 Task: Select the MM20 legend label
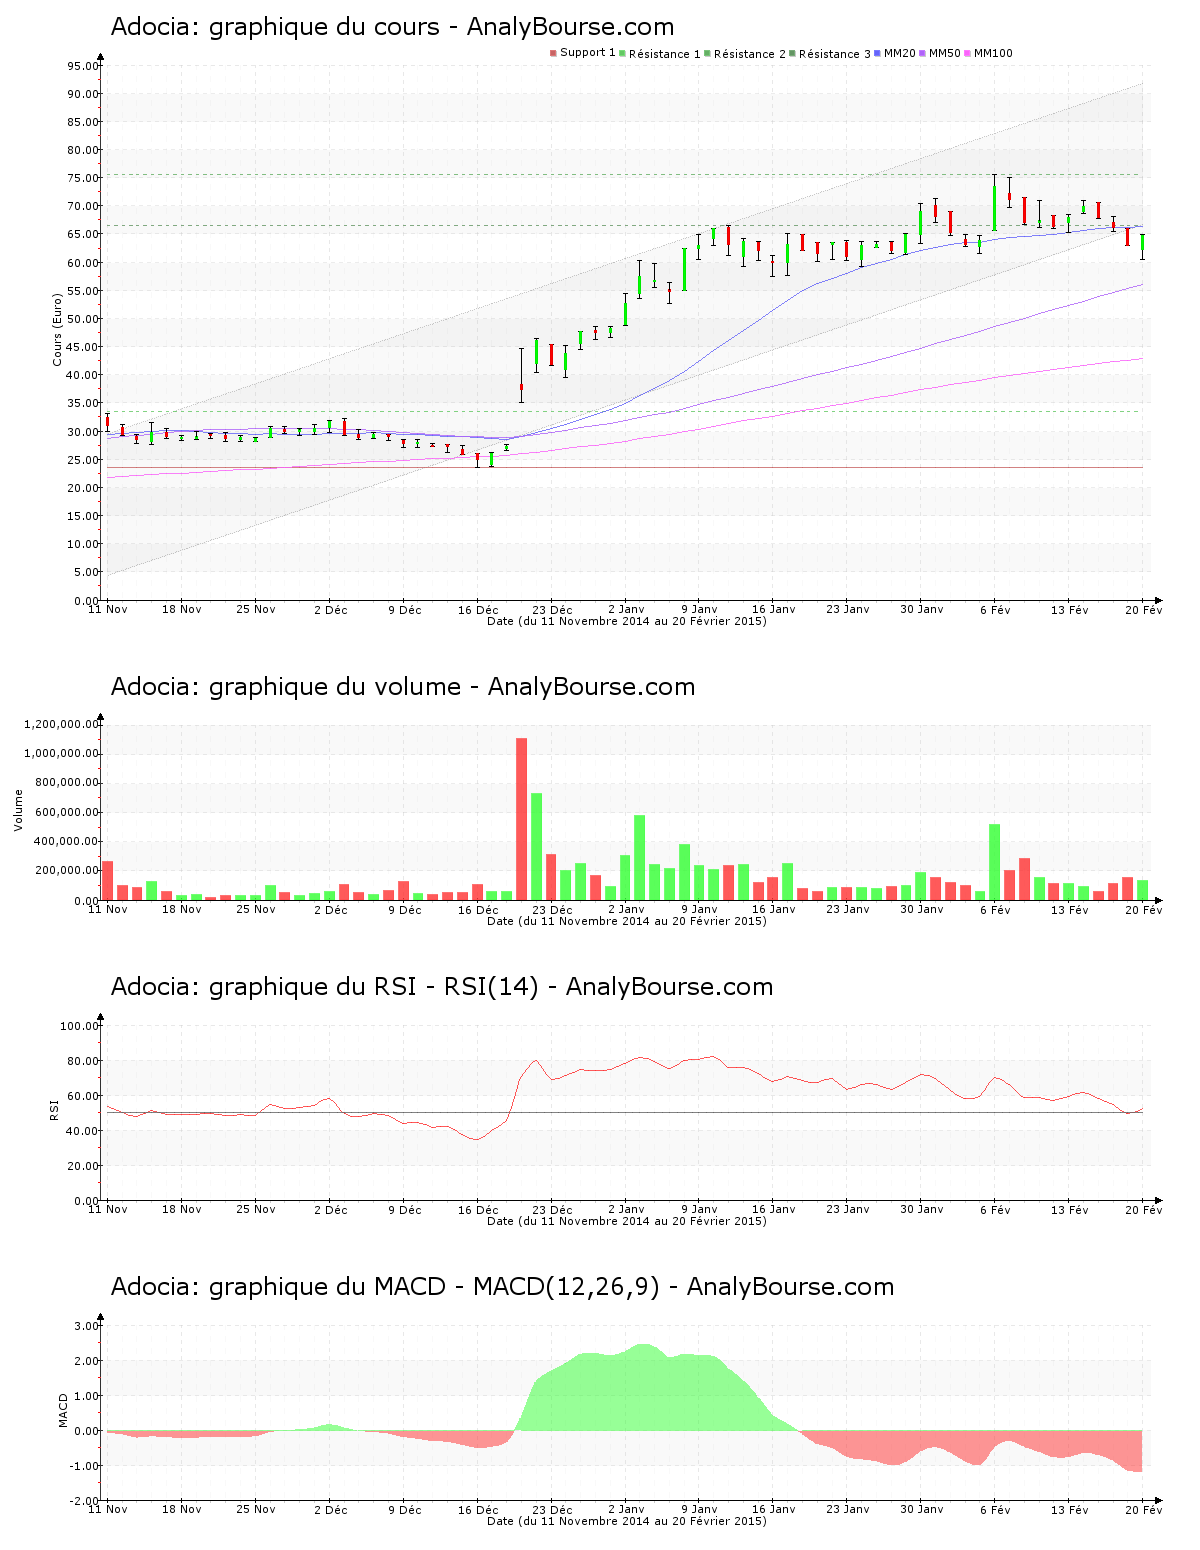[899, 53]
